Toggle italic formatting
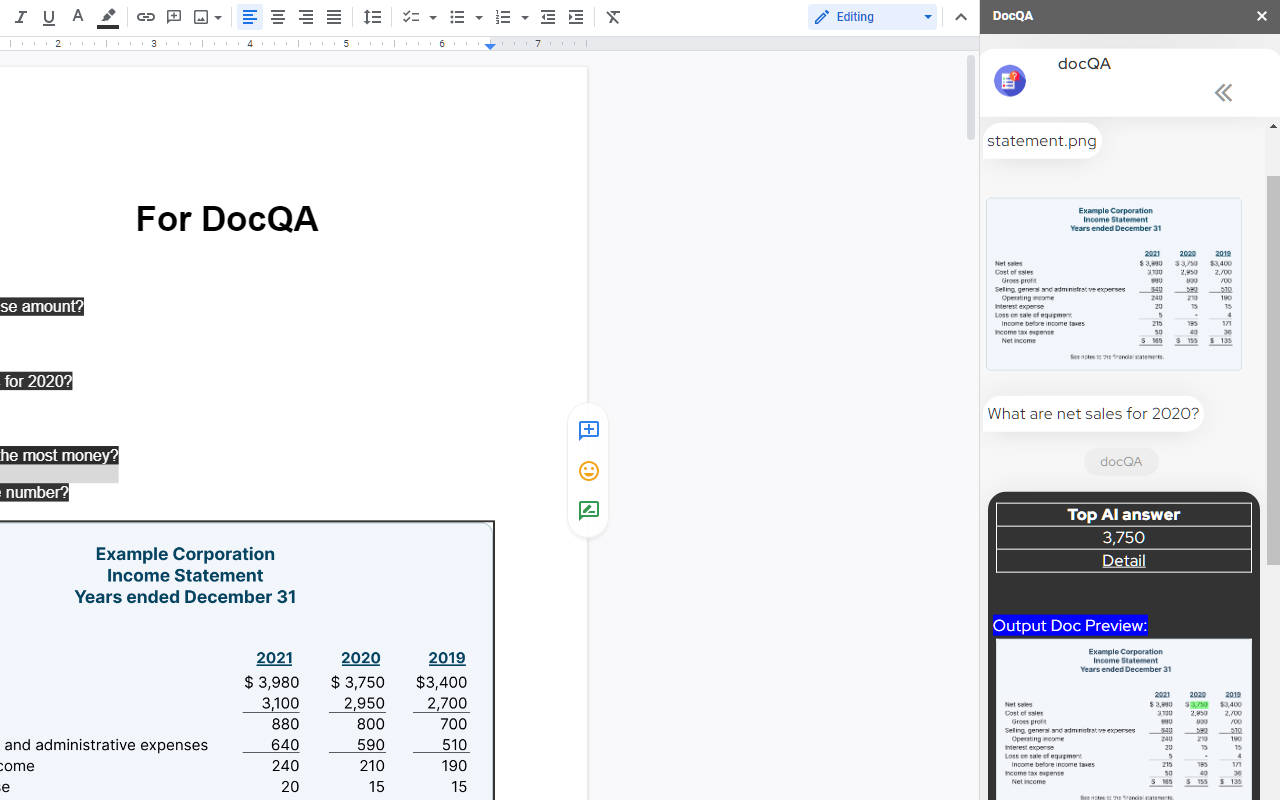The image size is (1280, 800). pyautogui.click(x=21, y=17)
